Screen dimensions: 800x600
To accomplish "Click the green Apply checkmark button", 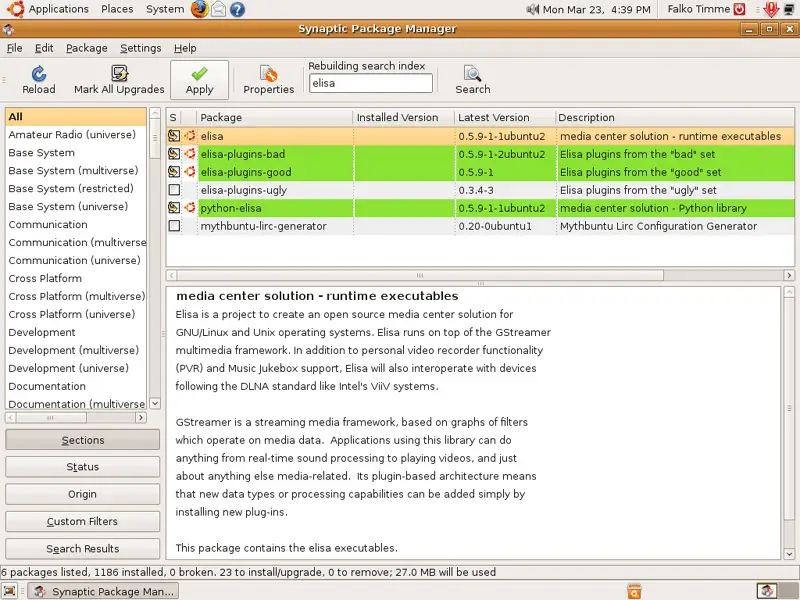I will click(199, 80).
